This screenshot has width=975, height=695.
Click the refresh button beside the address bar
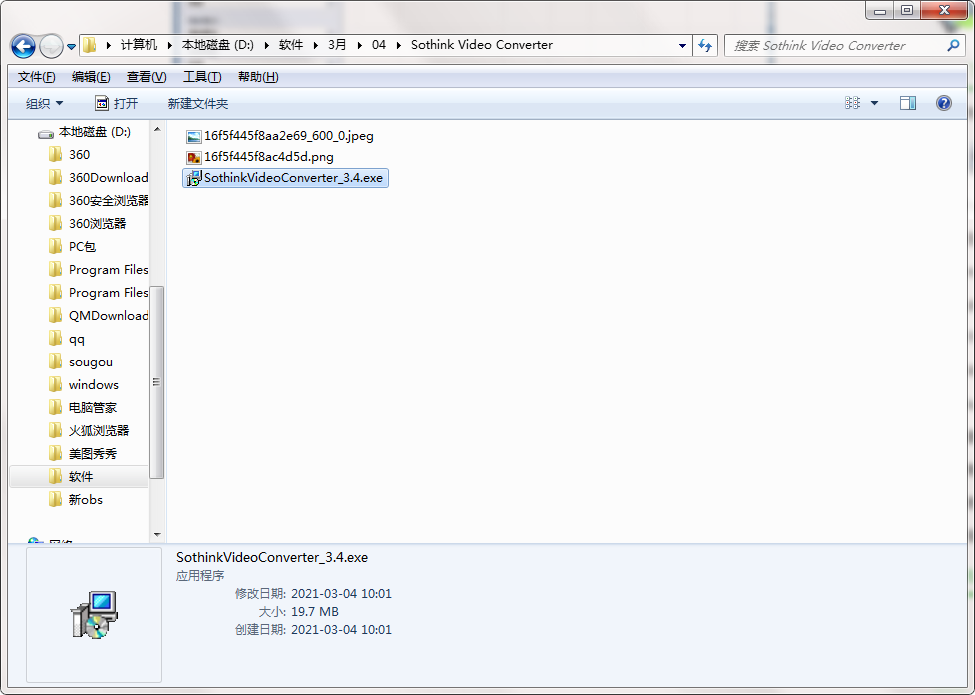(705, 45)
